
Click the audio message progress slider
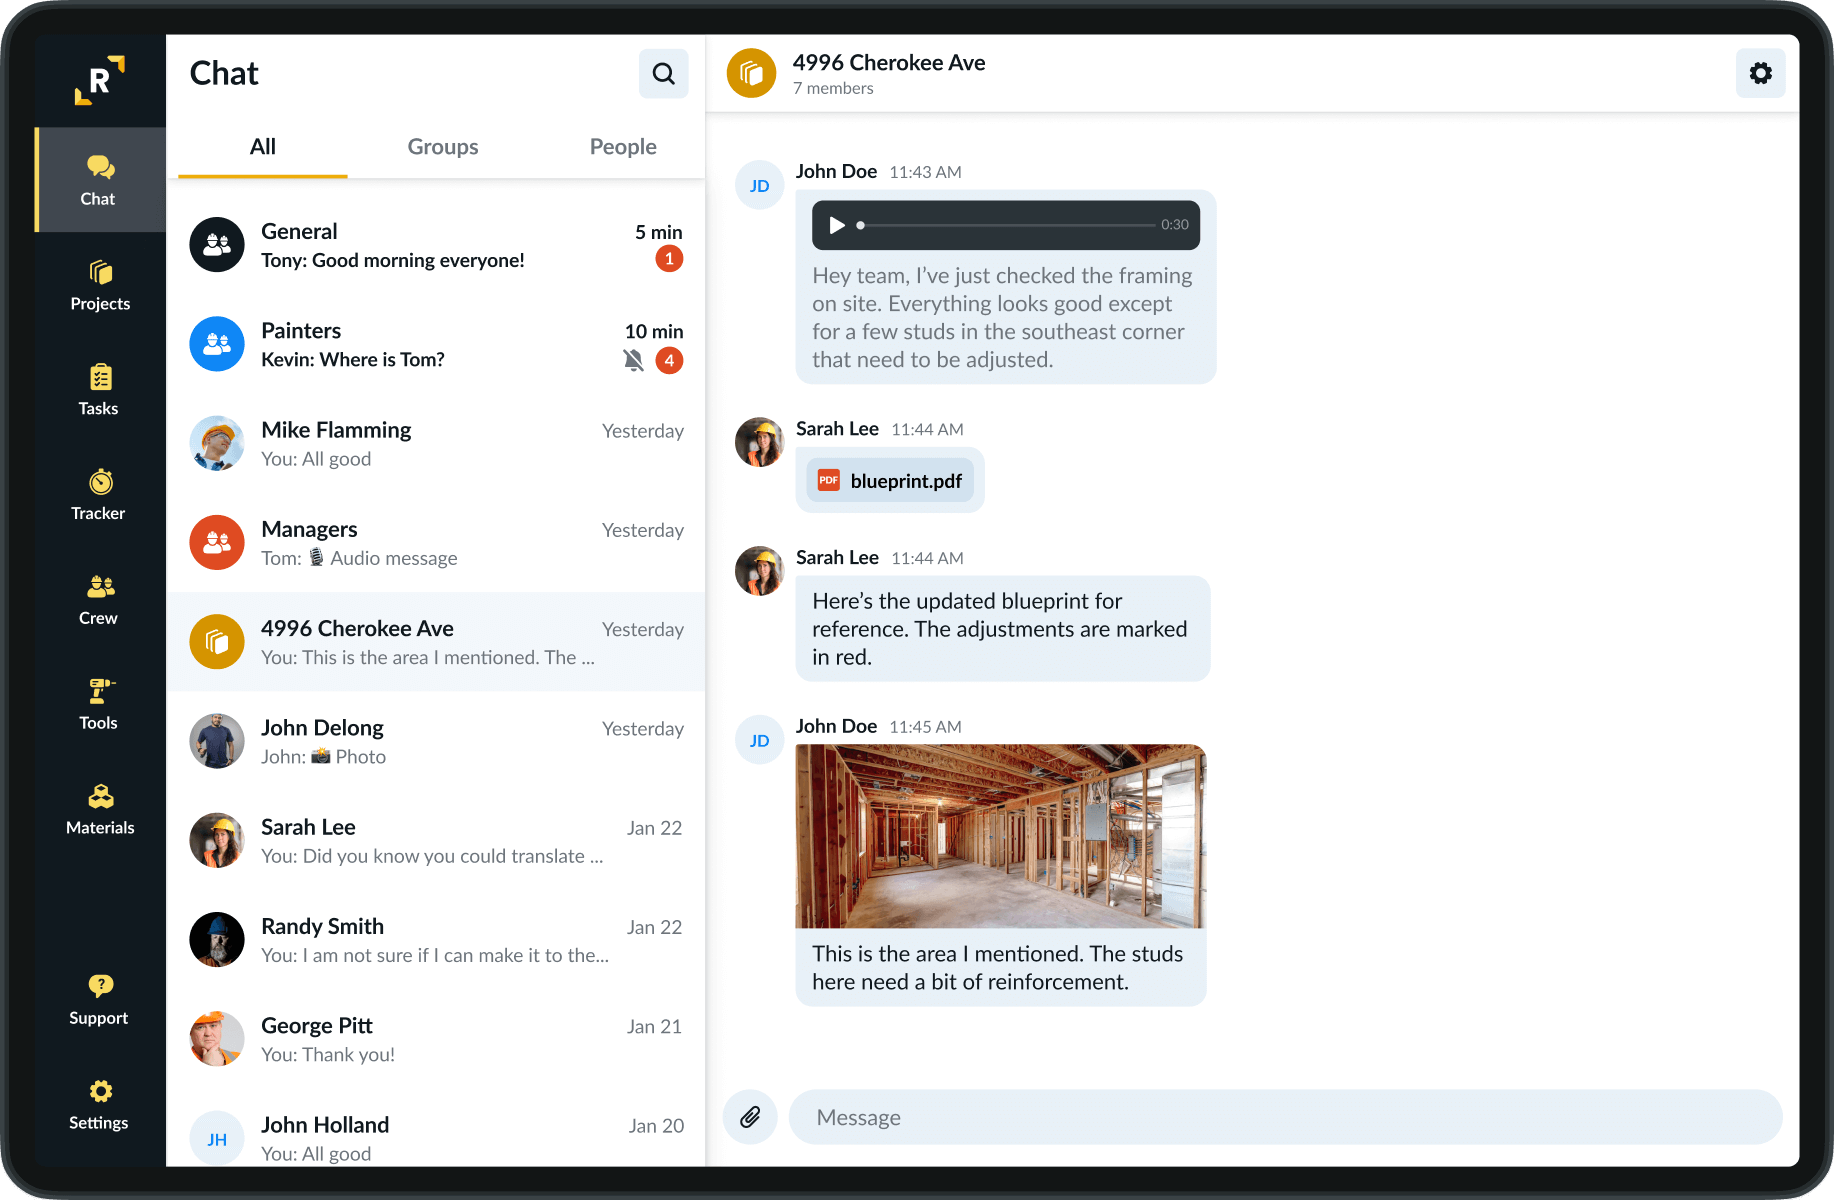[1006, 225]
